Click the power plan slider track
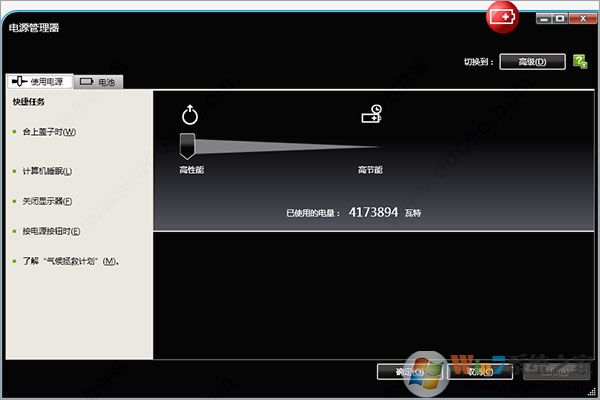Image resolution: width=600 pixels, height=400 pixels. 287,147
